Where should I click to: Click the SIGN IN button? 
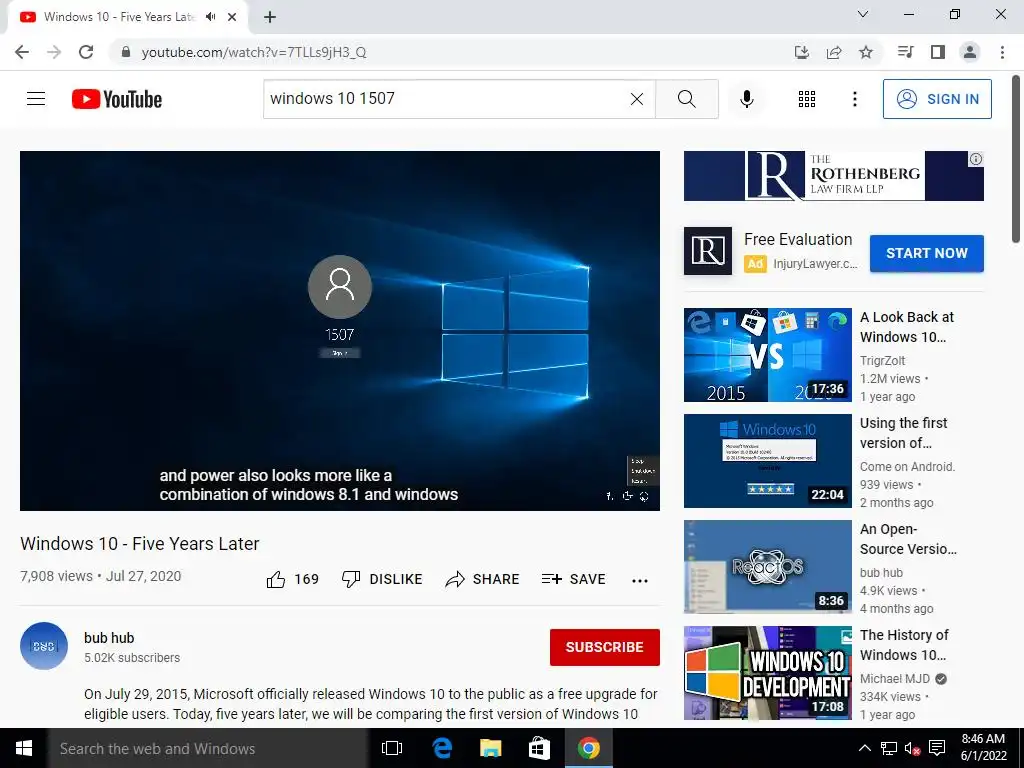pyautogui.click(x=937, y=99)
